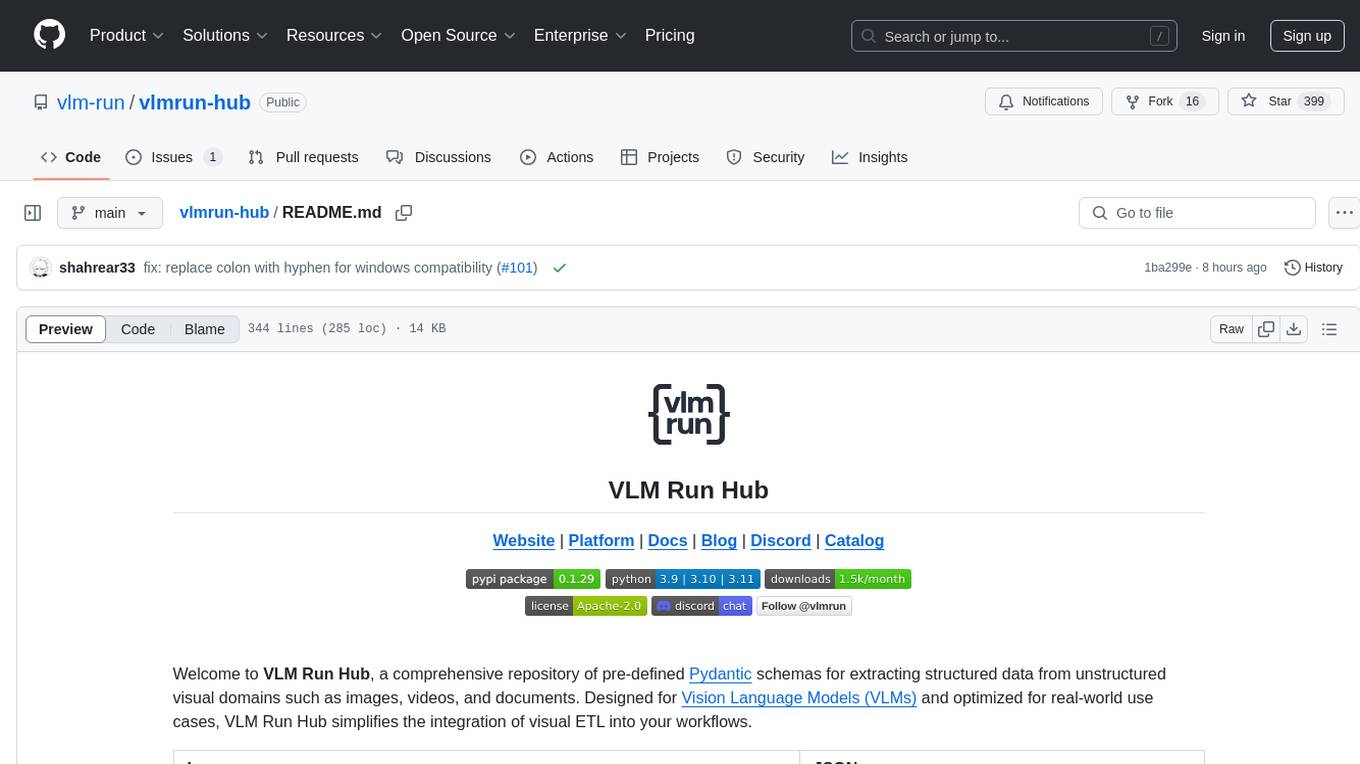Screen dimensions: 1360x764
Task: Download the raw file
Action: [x=1293, y=329]
